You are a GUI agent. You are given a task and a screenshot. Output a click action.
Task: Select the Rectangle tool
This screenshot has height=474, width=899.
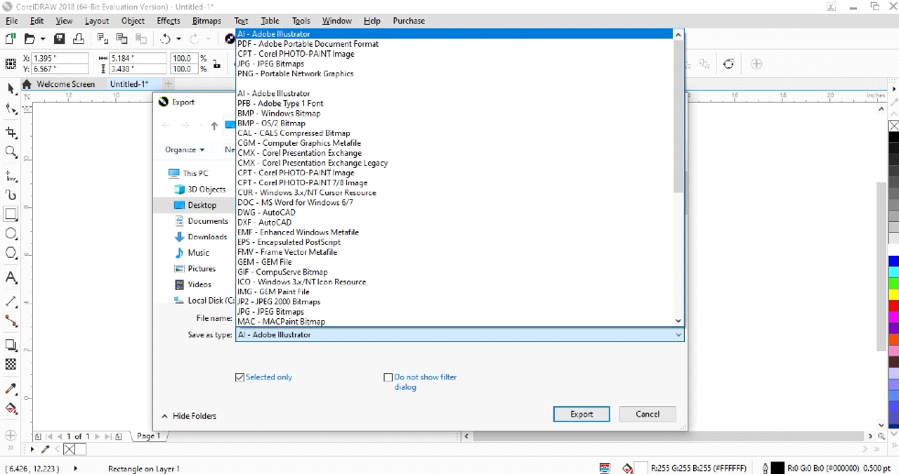click(x=11, y=214)
